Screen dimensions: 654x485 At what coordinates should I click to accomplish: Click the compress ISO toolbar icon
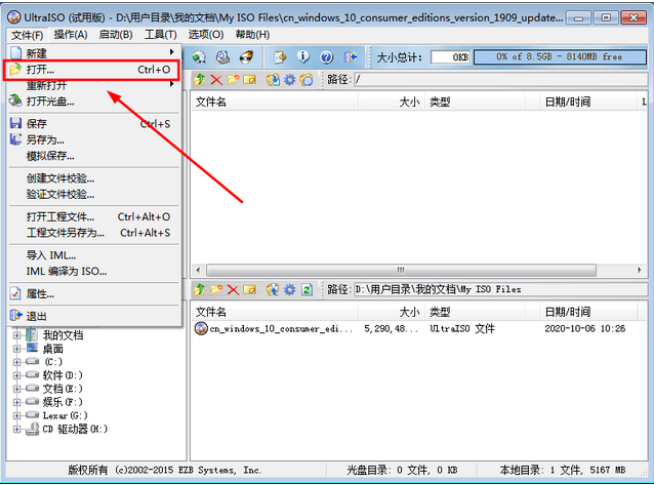[223, 57]
